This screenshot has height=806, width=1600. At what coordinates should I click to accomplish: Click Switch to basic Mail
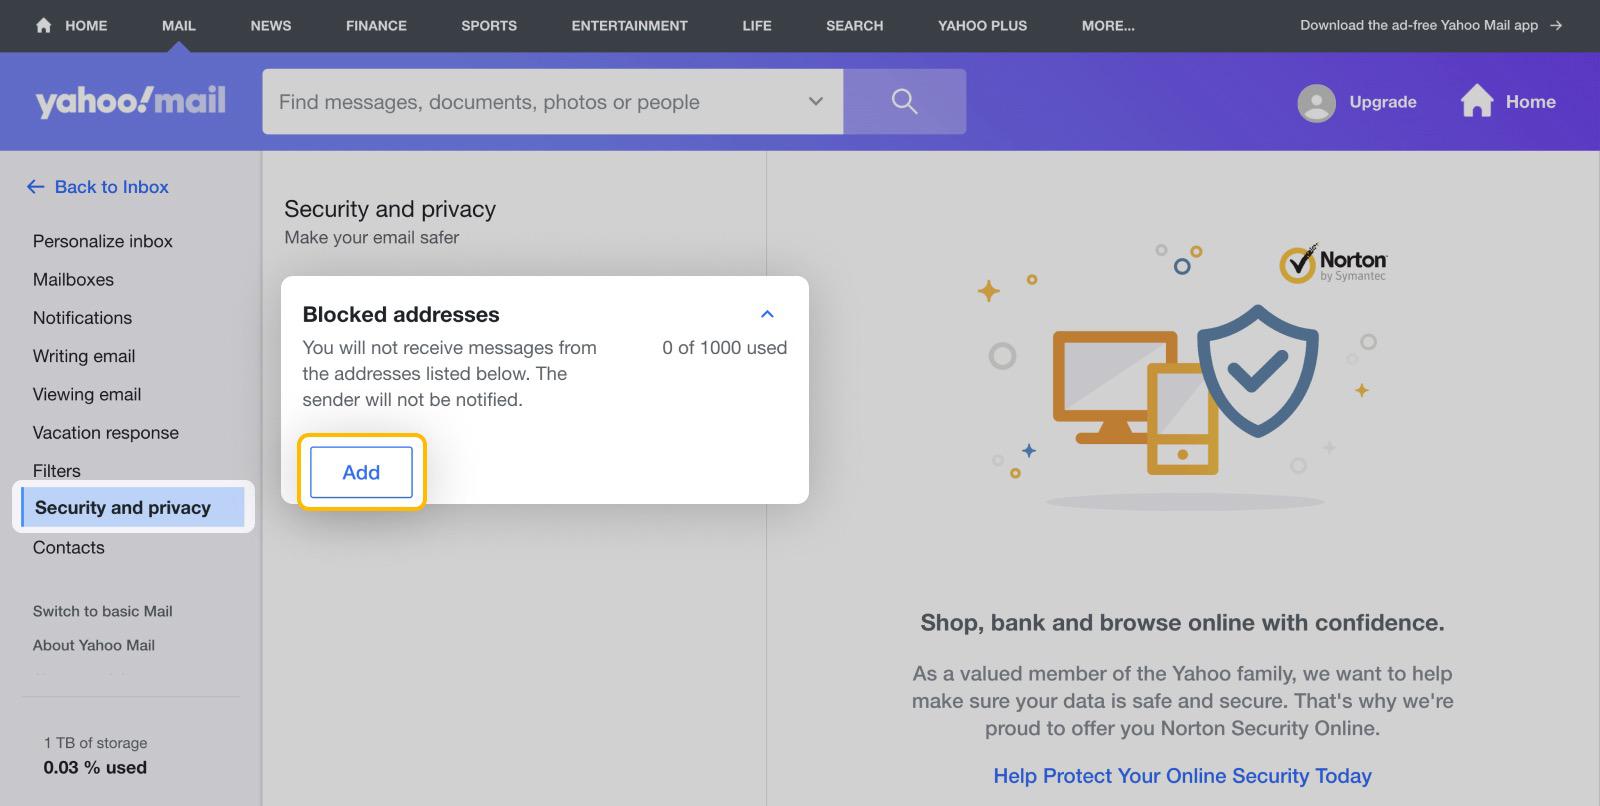(x=102, y=611)
